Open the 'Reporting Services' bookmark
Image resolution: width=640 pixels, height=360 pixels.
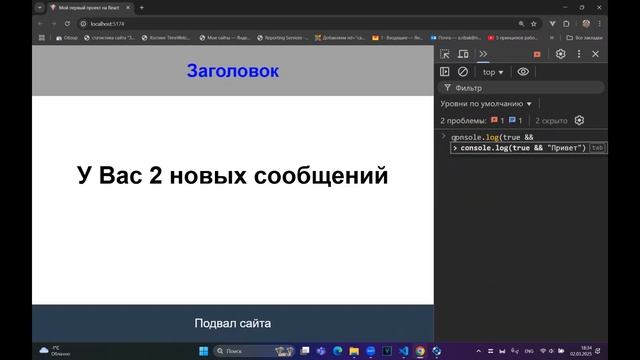282,38
